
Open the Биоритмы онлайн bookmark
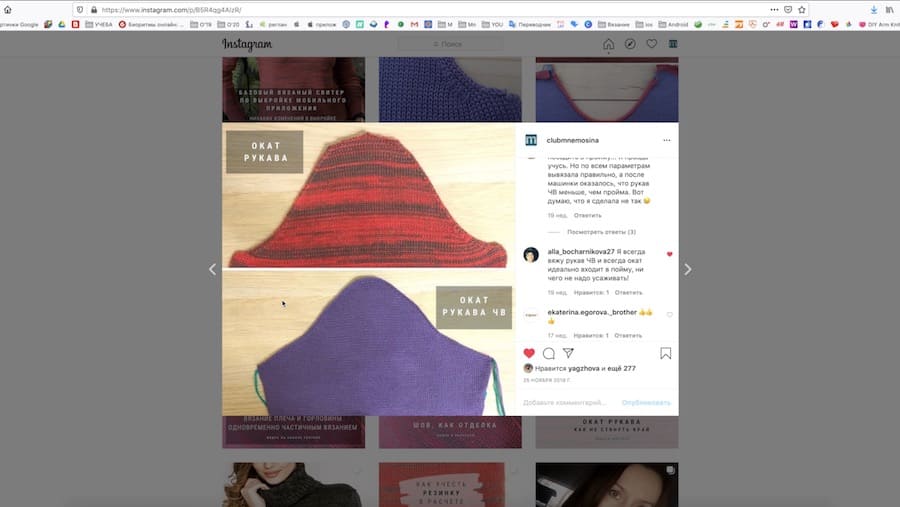point(152,25)
